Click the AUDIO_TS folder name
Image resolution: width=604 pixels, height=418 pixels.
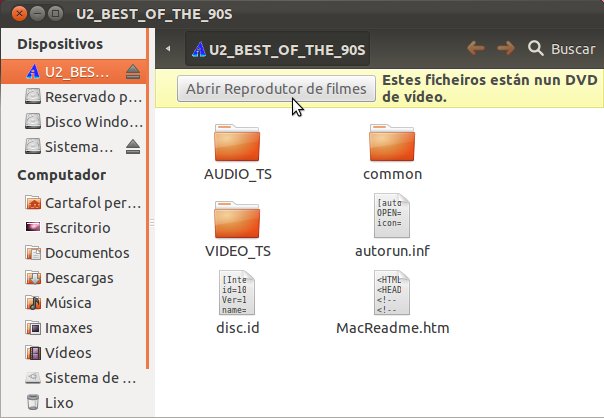(238, 174)
